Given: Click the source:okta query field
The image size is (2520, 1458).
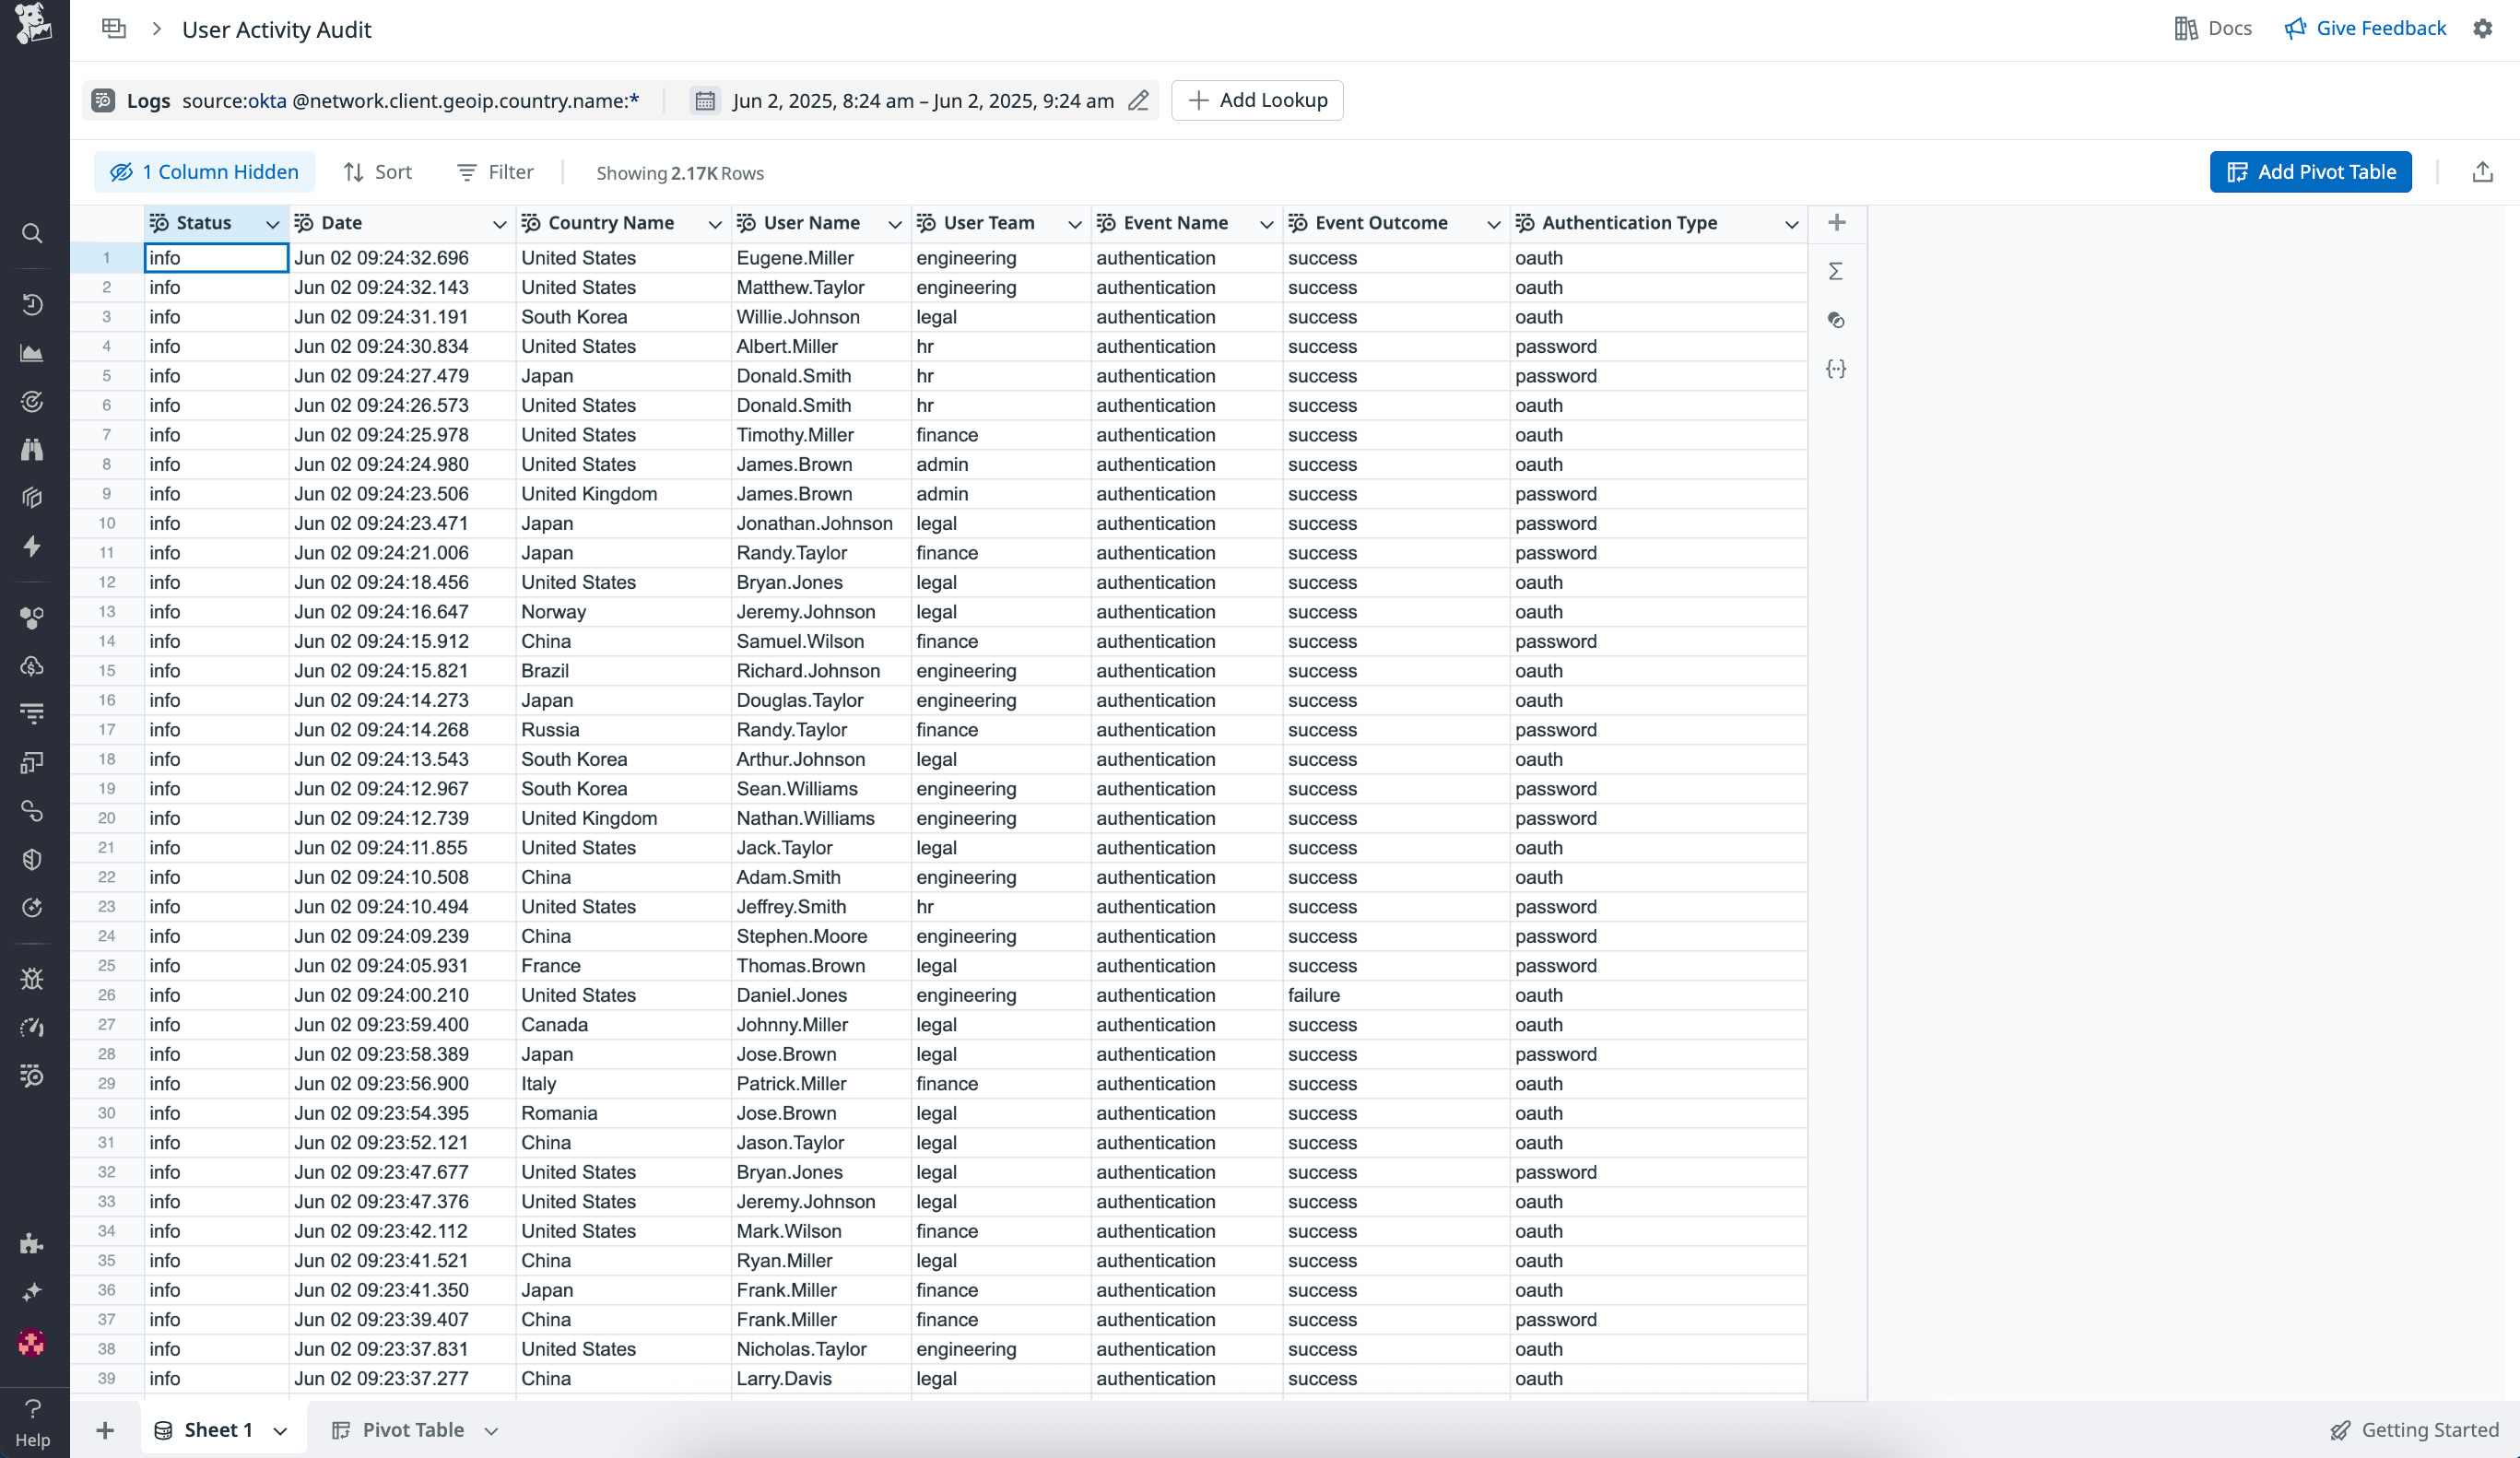Looking at the screenshot, I should coord(412,100).
